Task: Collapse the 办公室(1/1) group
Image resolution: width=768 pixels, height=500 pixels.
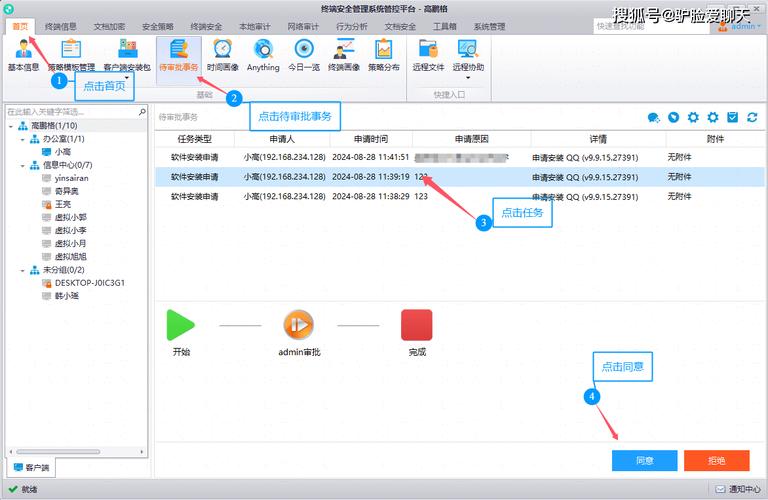Action: (x=23, y=140)
